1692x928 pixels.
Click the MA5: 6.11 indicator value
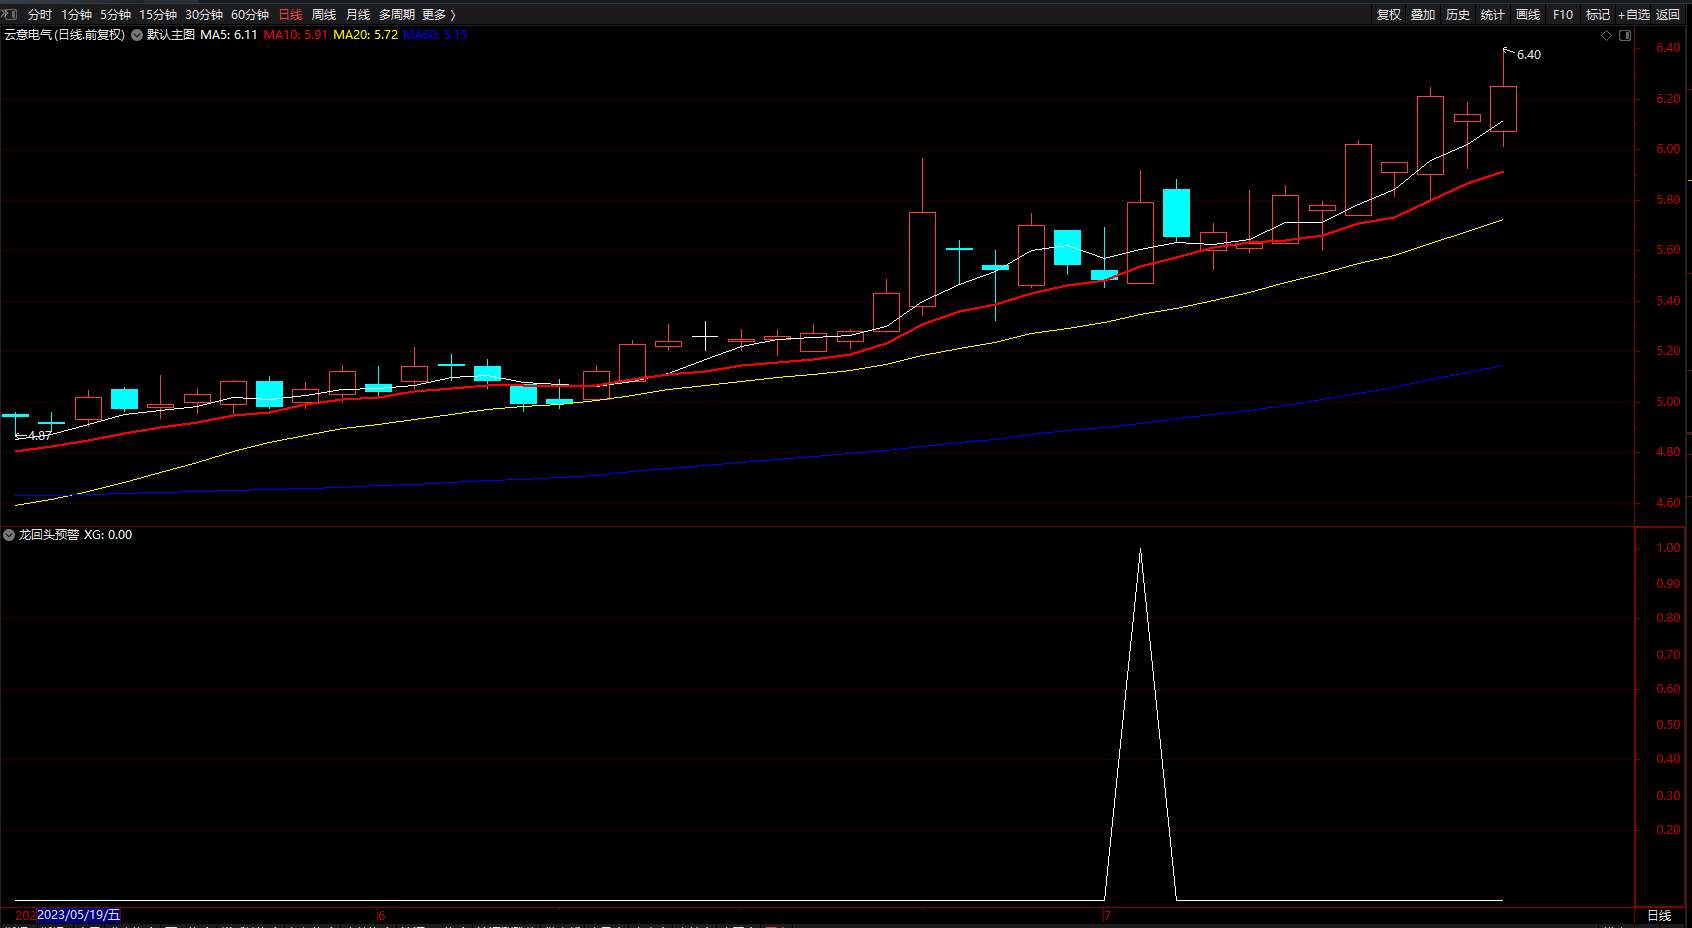(x=229, y=35)
